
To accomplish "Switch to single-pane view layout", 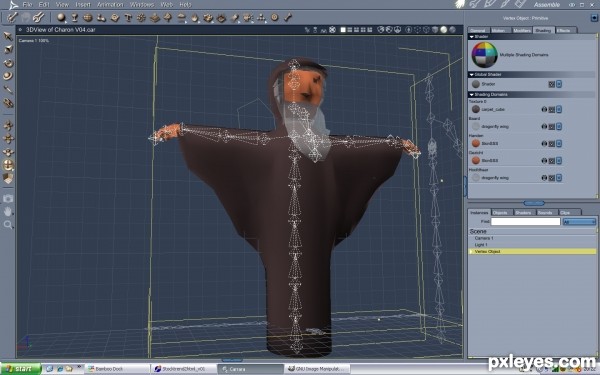I will tap(343, 30).
